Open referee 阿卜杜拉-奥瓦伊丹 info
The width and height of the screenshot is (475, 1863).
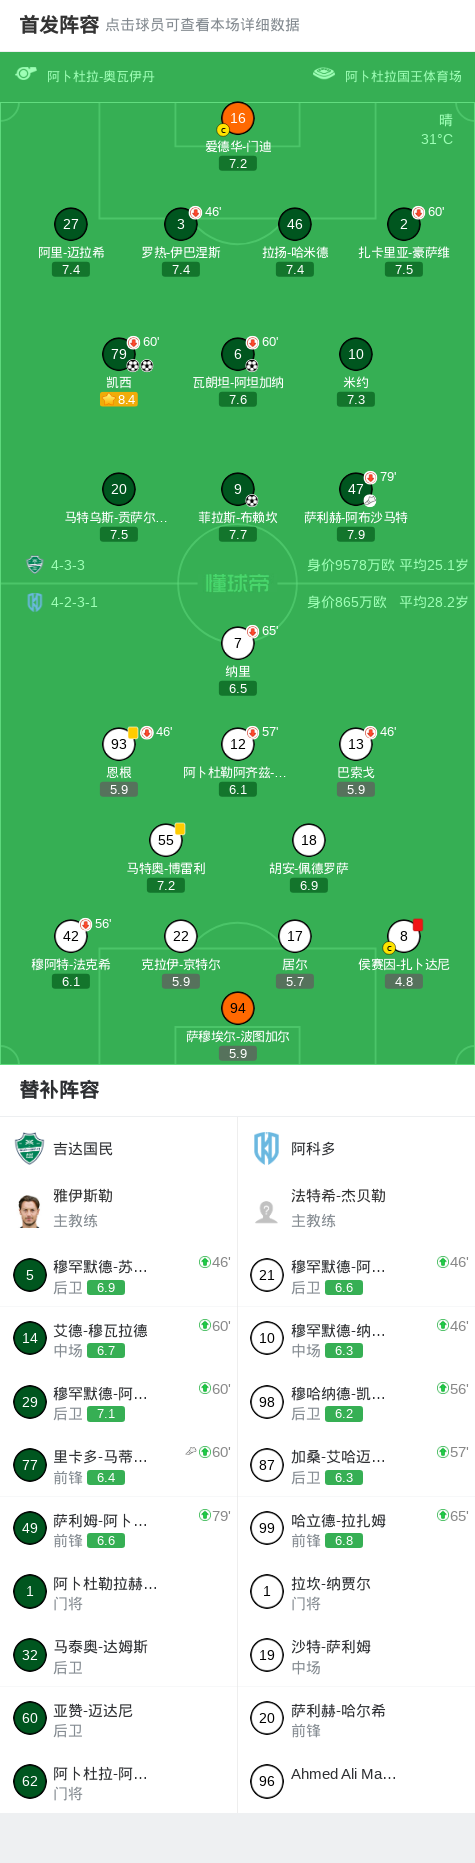click(101, 76)
